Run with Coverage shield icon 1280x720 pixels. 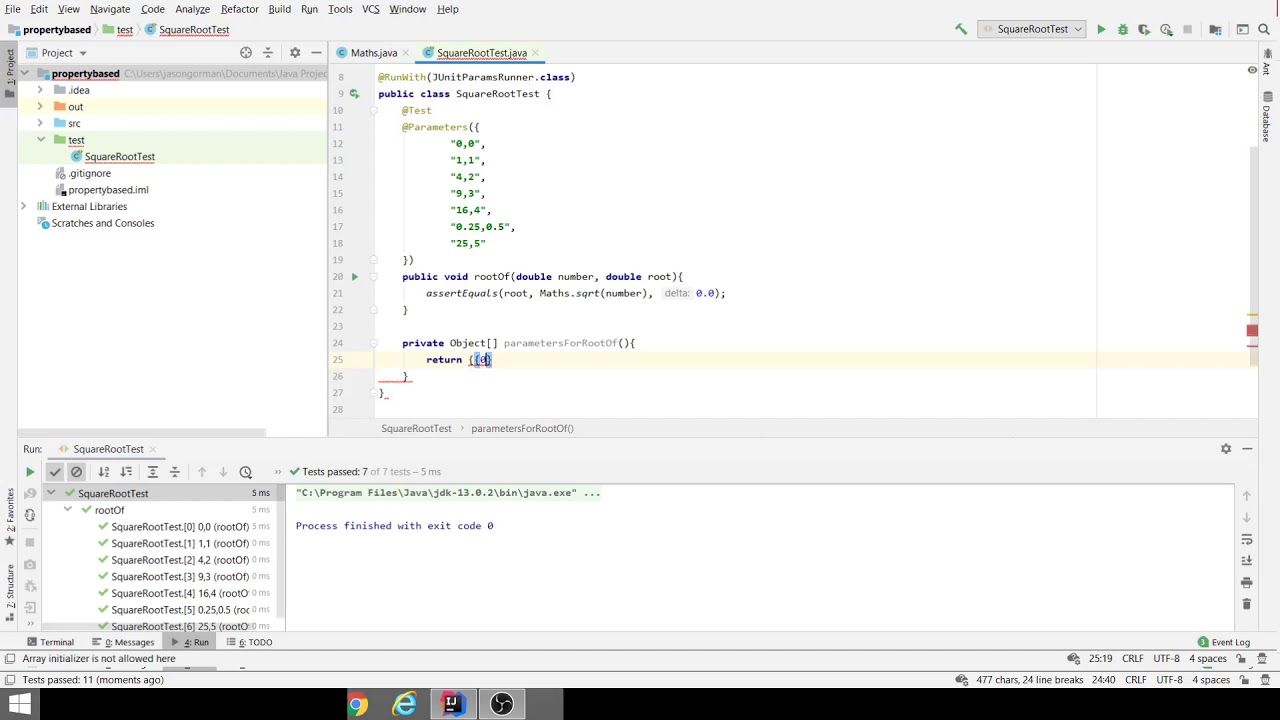(x=1144, y=30)
